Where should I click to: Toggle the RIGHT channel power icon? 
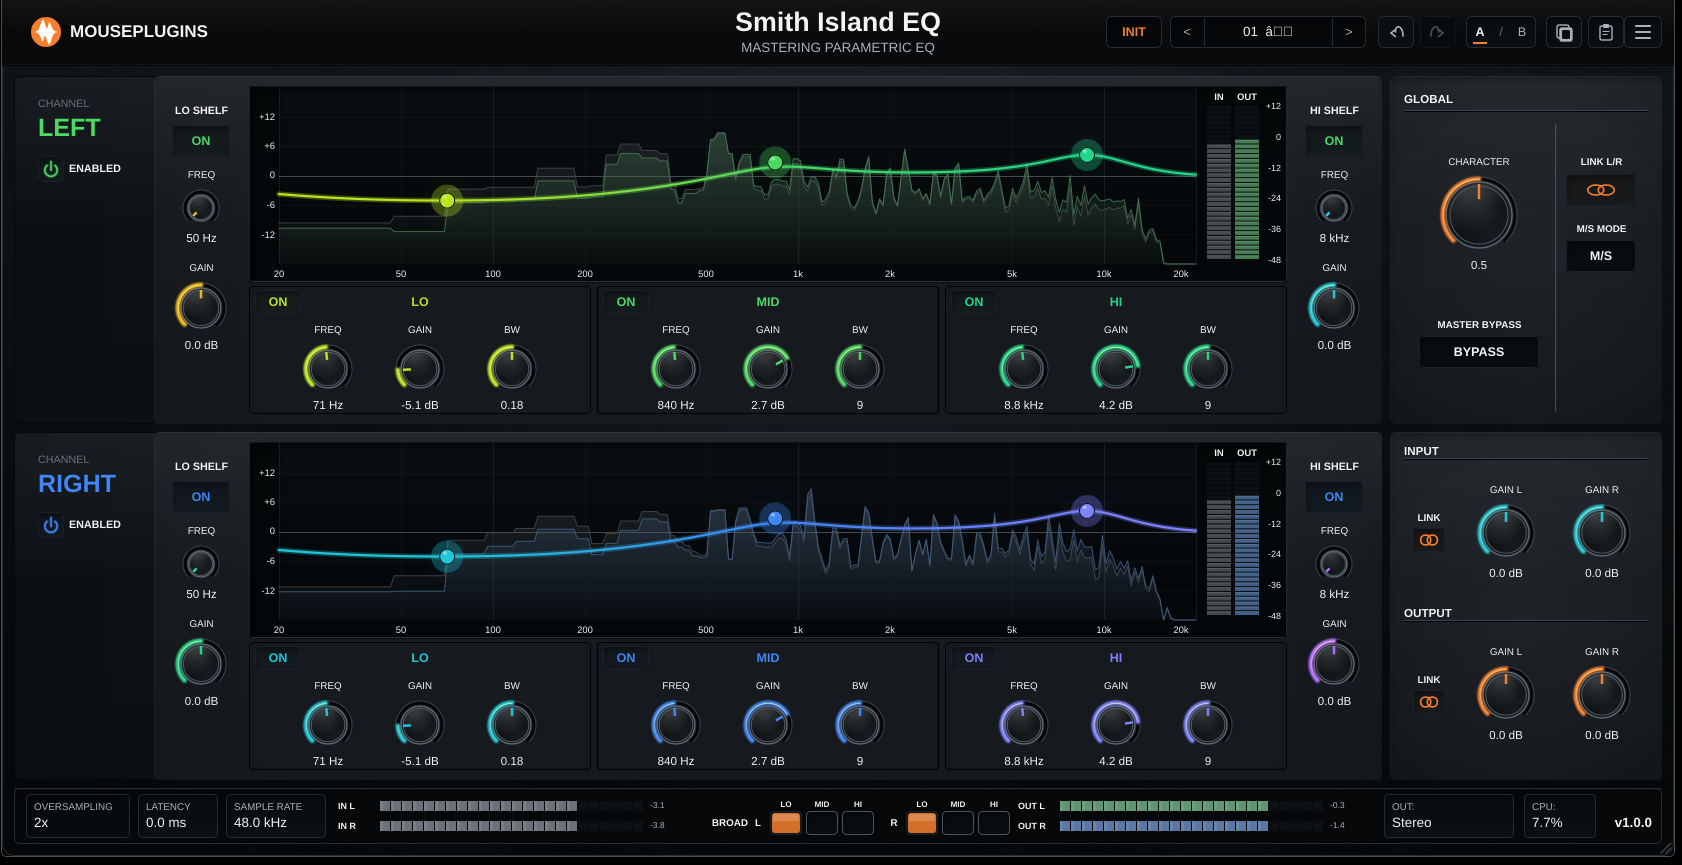51,525
